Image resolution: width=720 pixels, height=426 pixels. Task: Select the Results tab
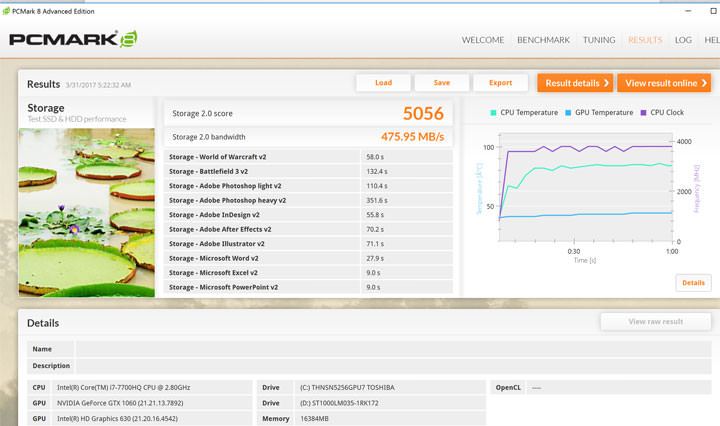(644, 40)
